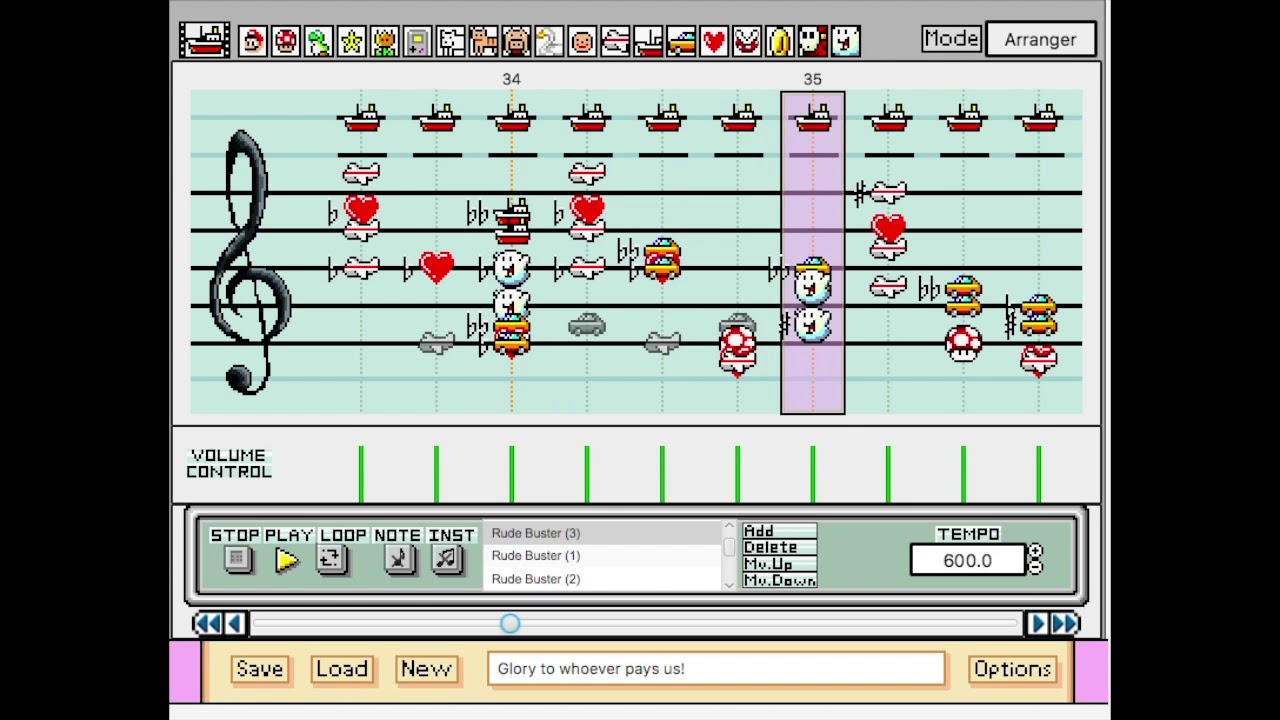Select the Mushroom instrument icon
This screenshot has width=1280, height=720.
pos(285,41)
